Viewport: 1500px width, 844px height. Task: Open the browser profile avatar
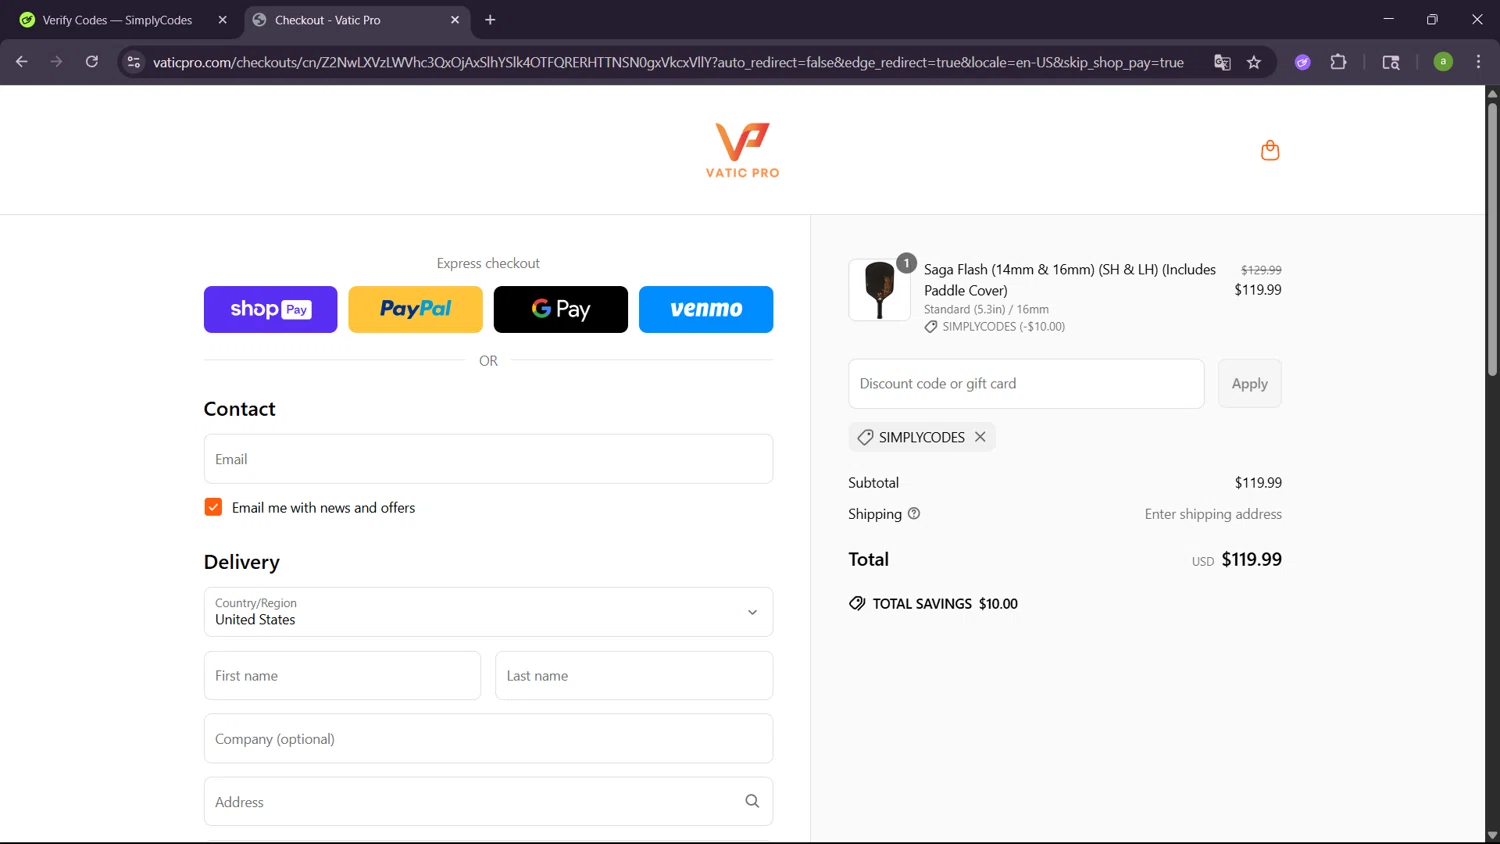[1443, 62]
